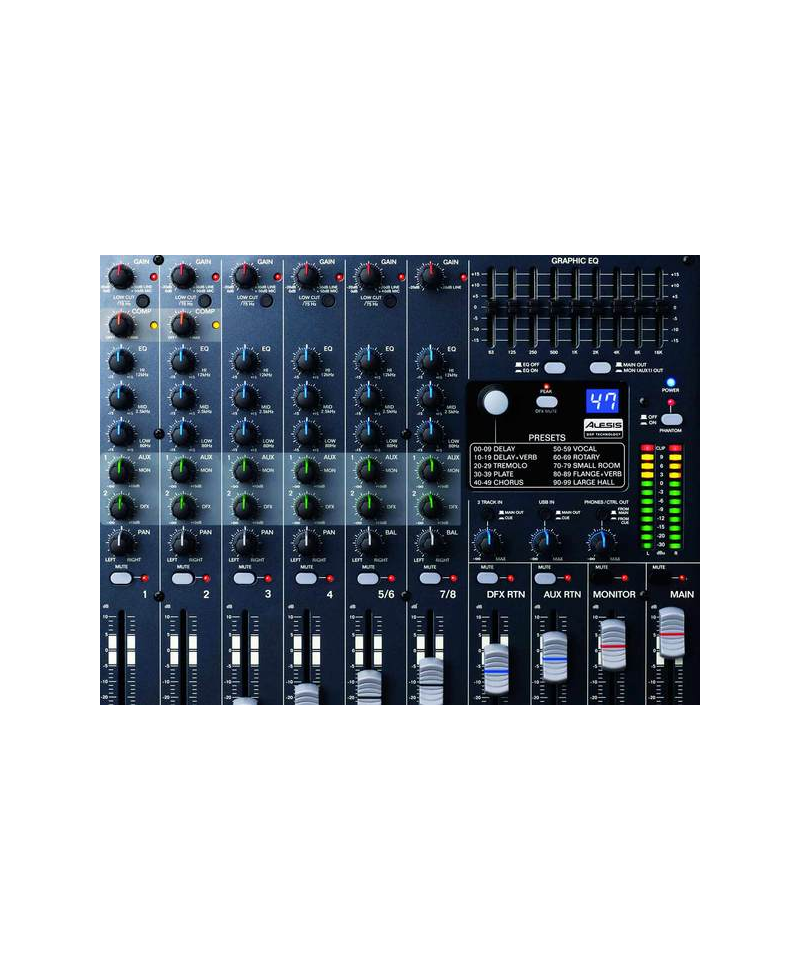This screenshot has height=960, width=800.
Task: Click the blue preset number display
Action: (x=601, y=402)
